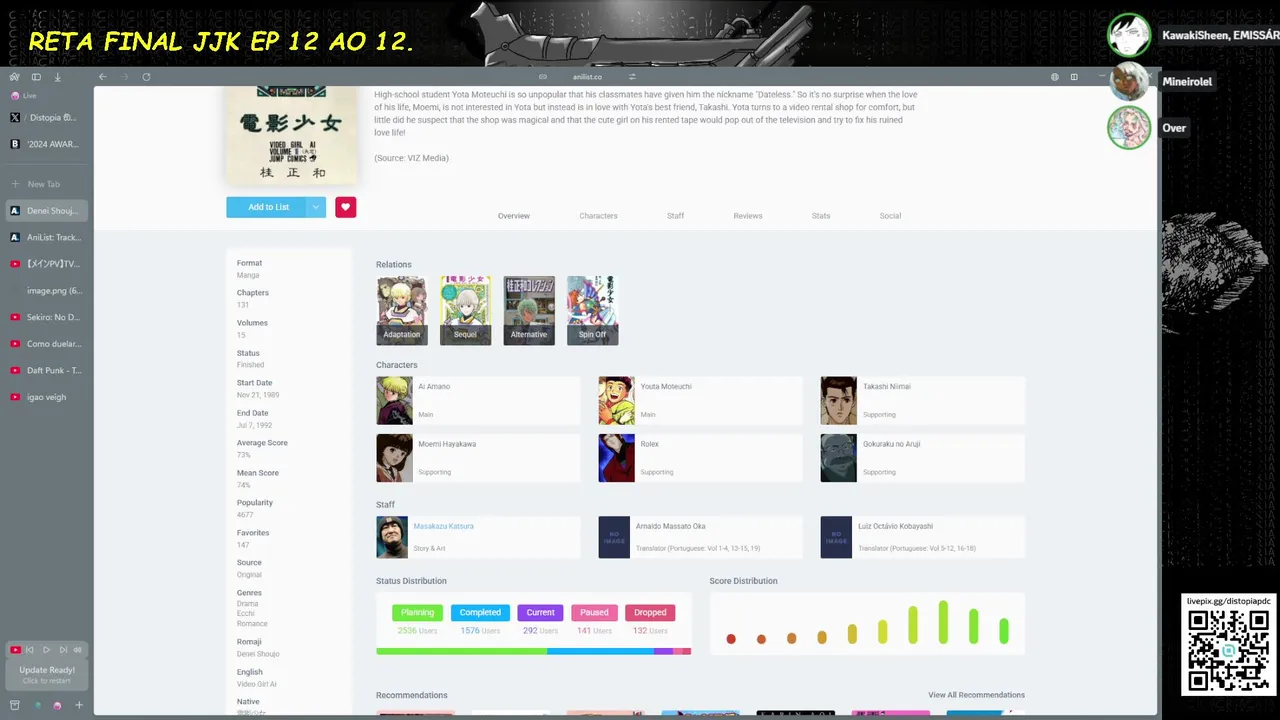
Task: Expand the Add to List dropdown arrow
Action: [x=316, y=207]
